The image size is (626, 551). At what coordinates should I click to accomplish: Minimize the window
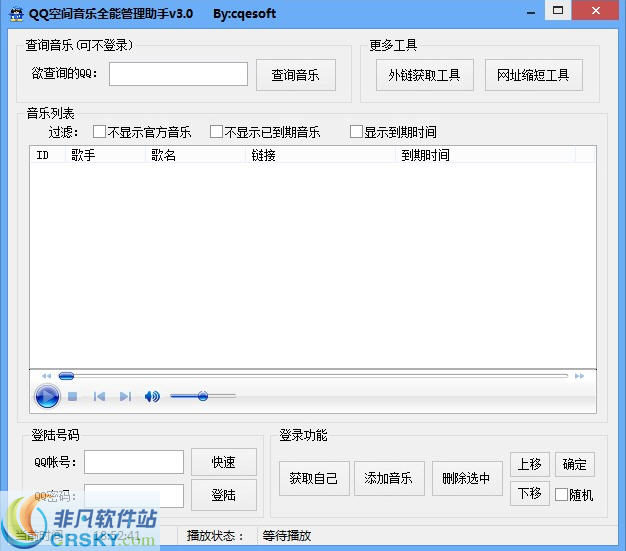click(x=531, y=13)
